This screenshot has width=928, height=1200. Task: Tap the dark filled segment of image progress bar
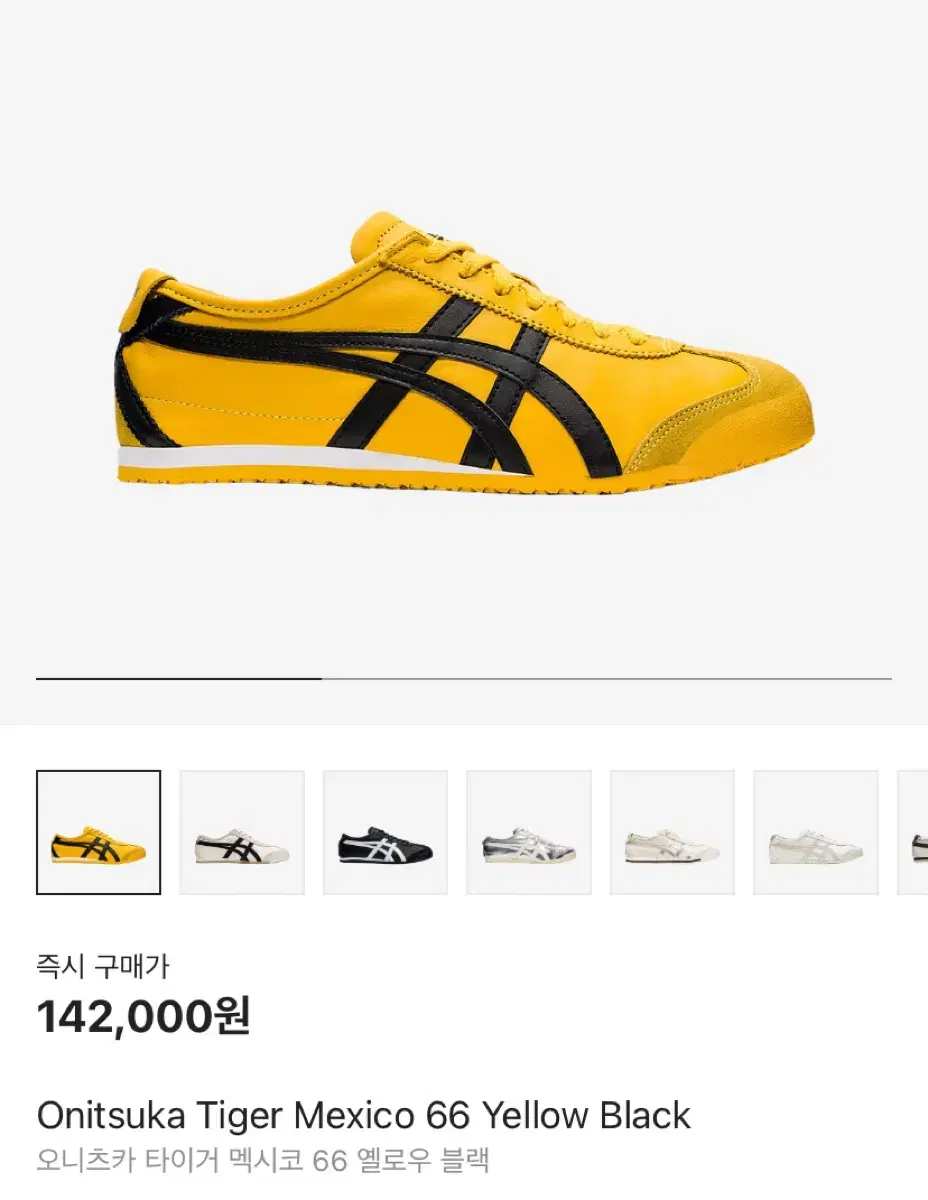click(179, 678)
